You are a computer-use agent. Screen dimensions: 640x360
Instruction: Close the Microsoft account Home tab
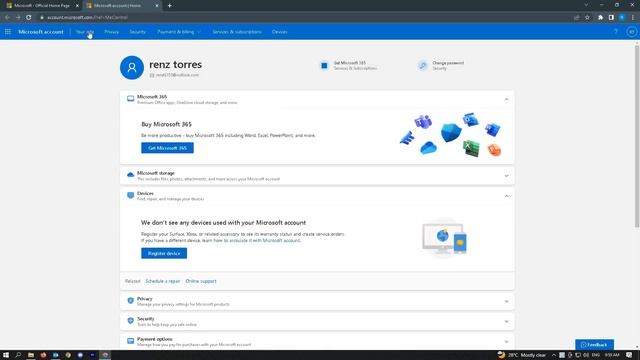(x=157, y=6)
